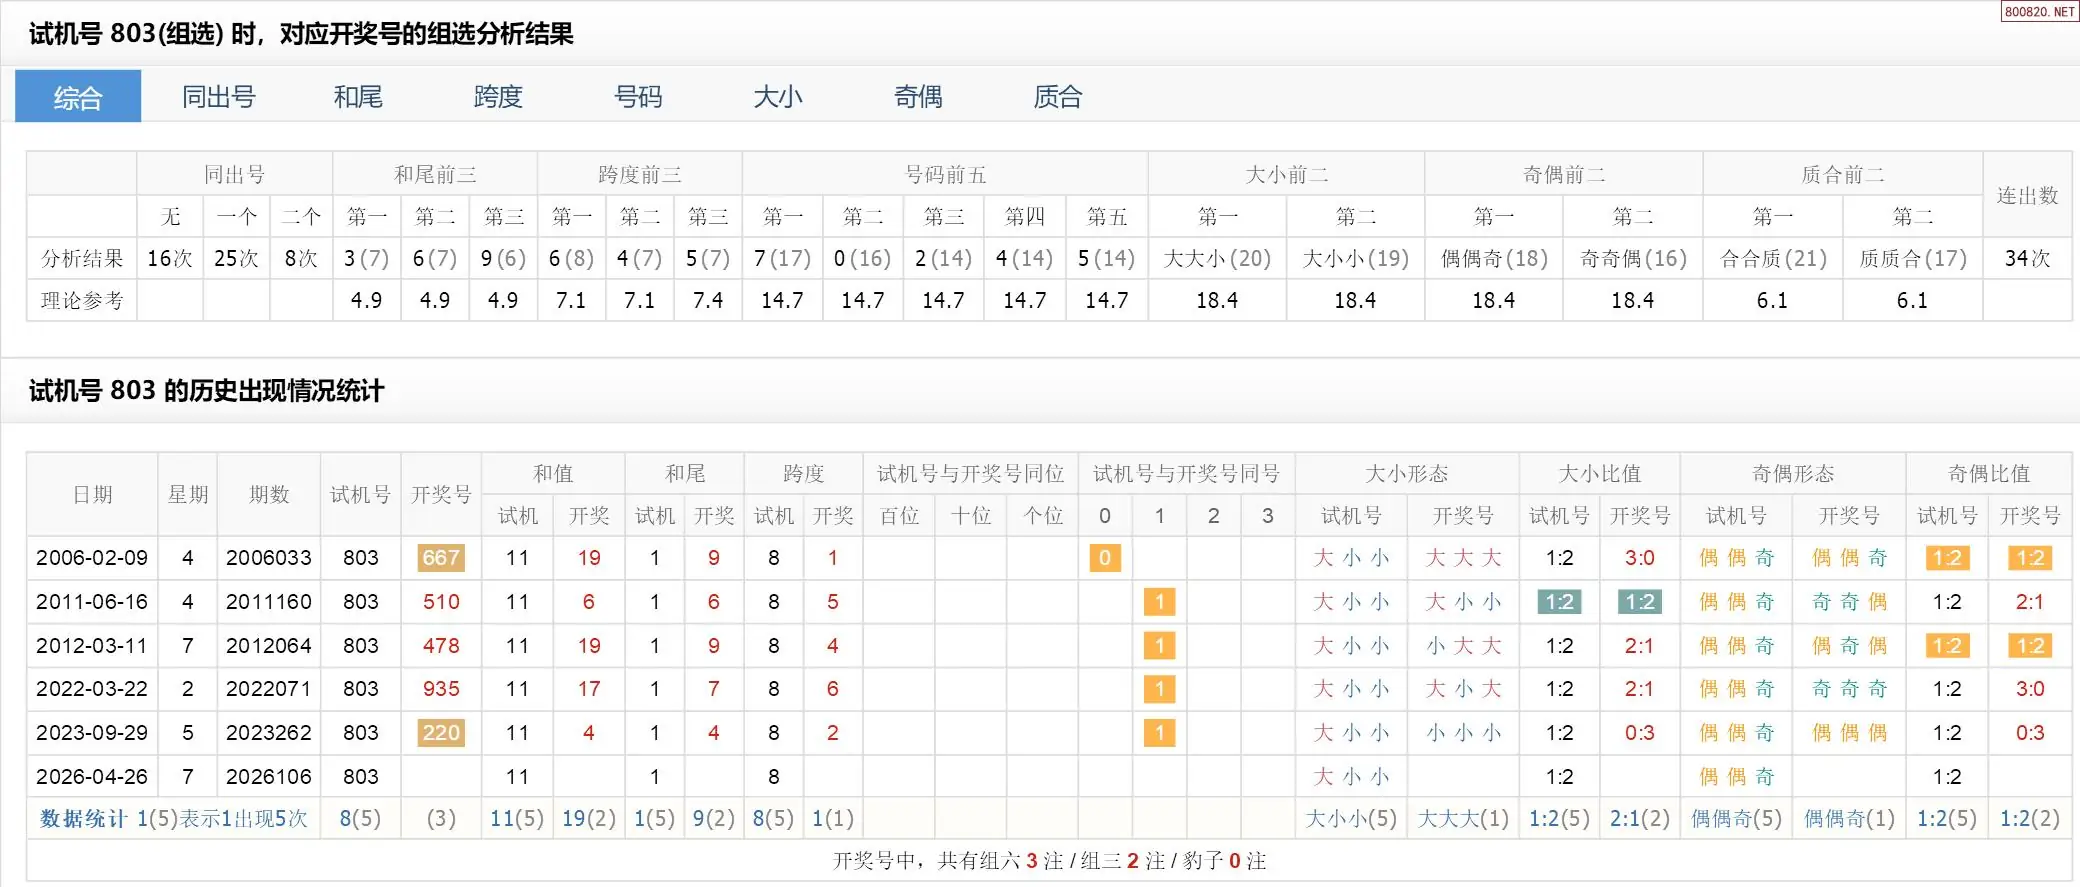Switch to the 大小 tab

[778, 97]
